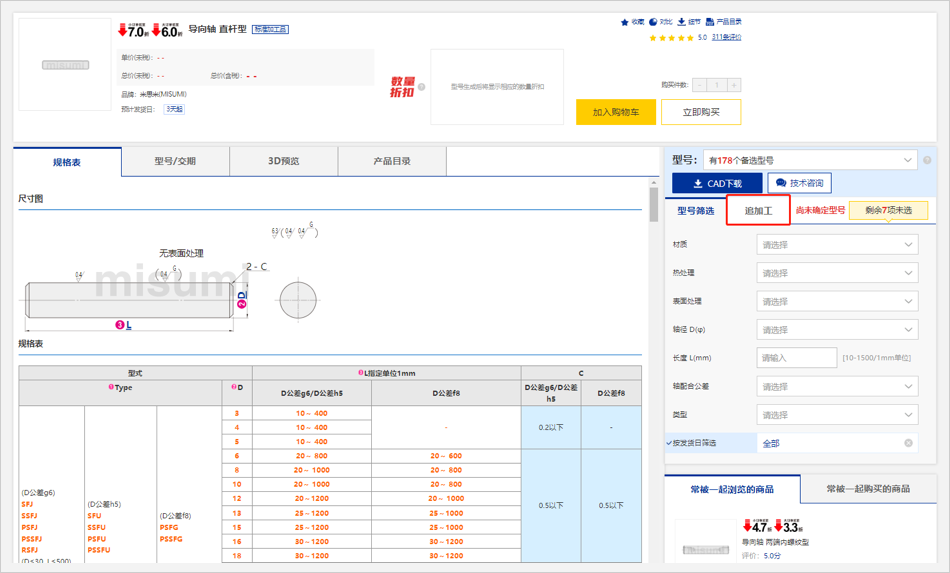Clear the 按发货日筛选 filter with x icon
Viewport: 950px width, 573px height.
point(908,443)
